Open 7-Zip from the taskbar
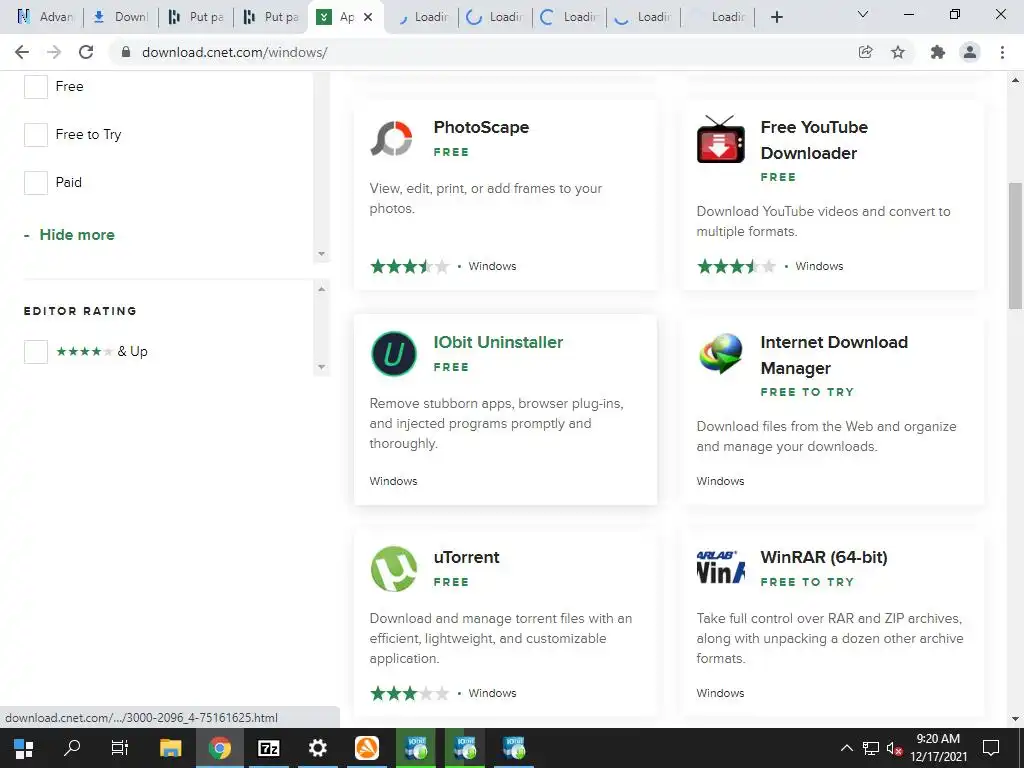 point(268,748)
